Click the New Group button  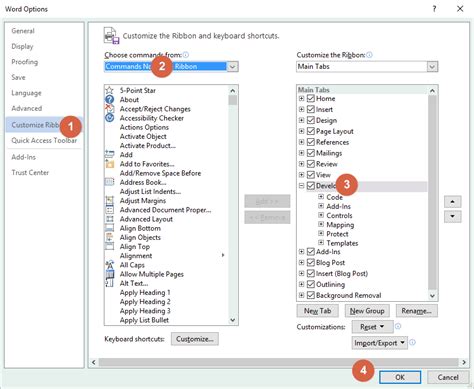point(367,311)
